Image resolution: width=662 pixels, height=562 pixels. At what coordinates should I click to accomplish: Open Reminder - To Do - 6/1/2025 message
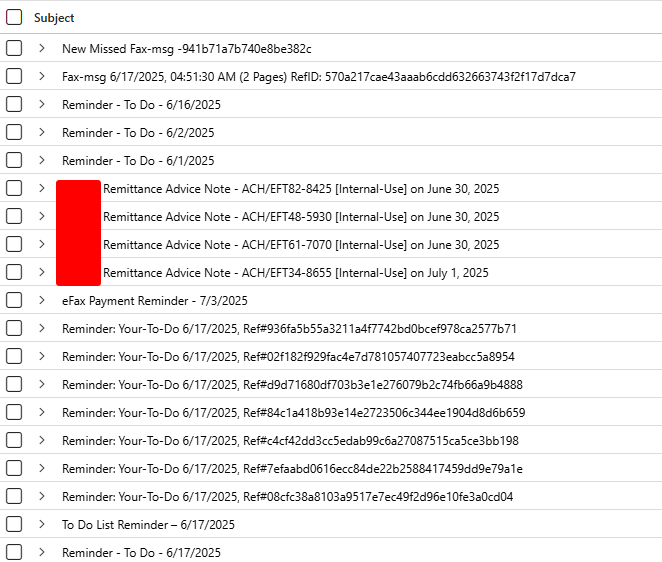click(138, 161)
